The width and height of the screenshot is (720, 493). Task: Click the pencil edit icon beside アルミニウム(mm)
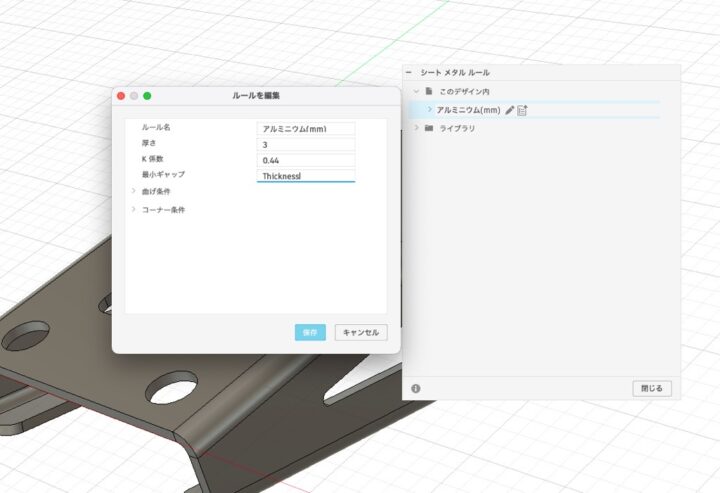(x=509, y=110)
